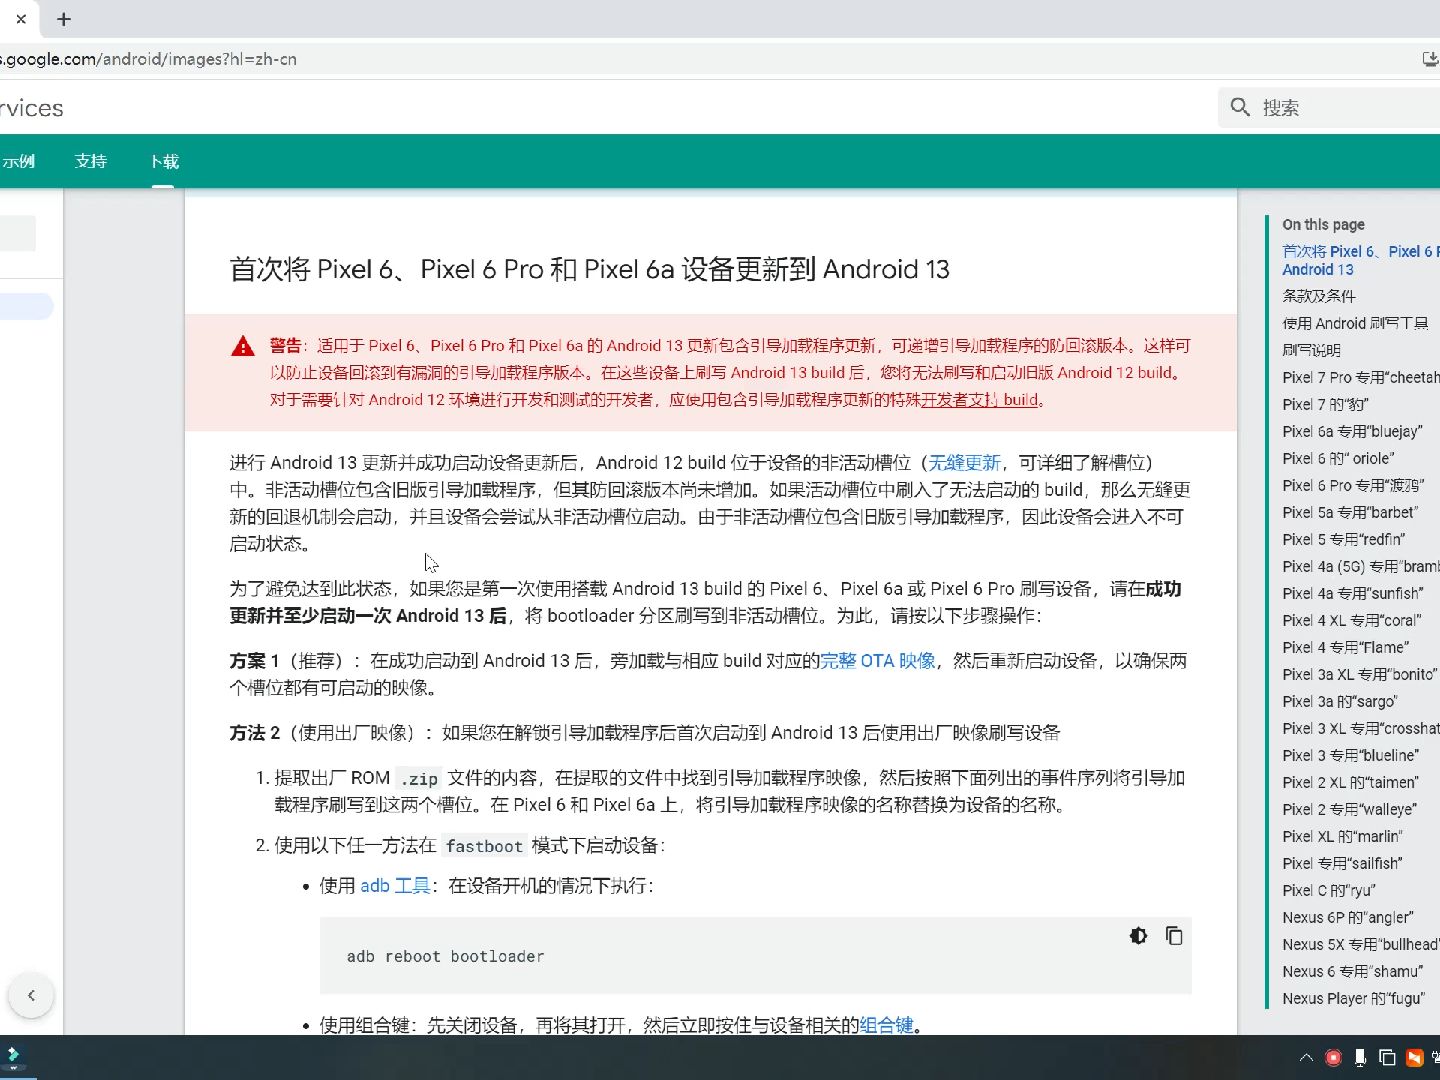Screen dimensions: 1440x1080
Task: Jump to 刷写说明 section
Action: (x=1311, y=350)
